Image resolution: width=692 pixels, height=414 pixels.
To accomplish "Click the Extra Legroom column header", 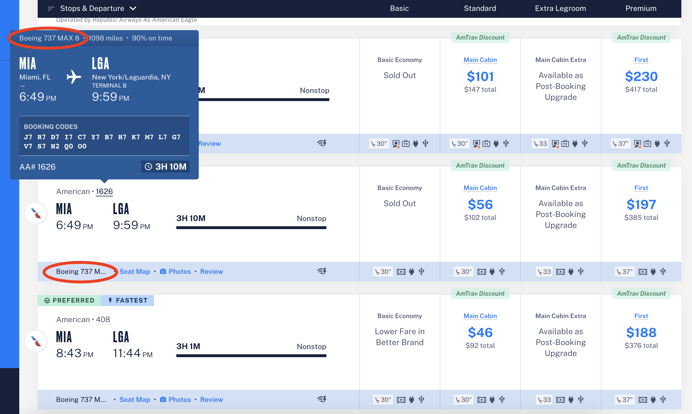I will click(560, 9).
